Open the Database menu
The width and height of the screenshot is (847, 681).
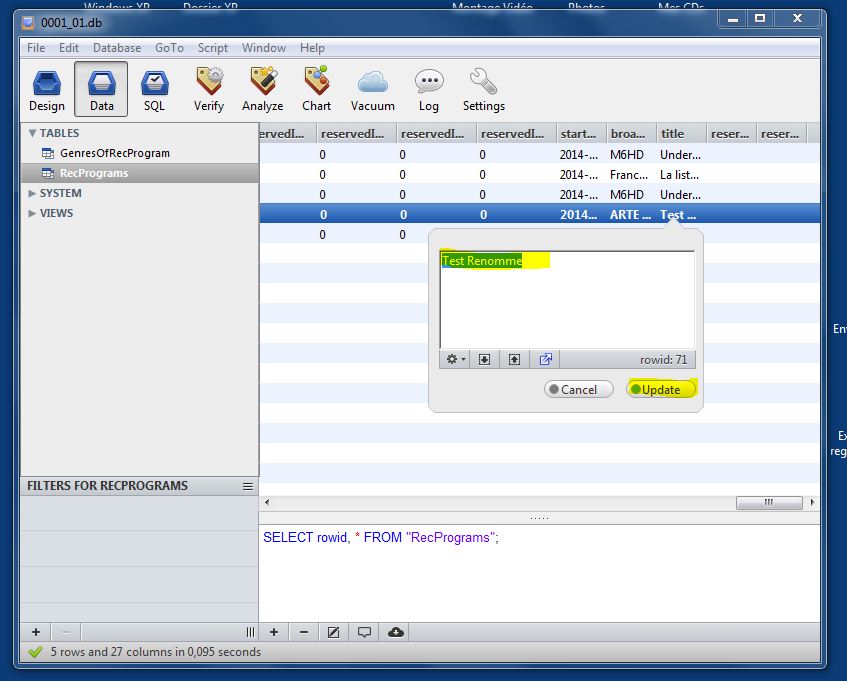pos(117,48)
